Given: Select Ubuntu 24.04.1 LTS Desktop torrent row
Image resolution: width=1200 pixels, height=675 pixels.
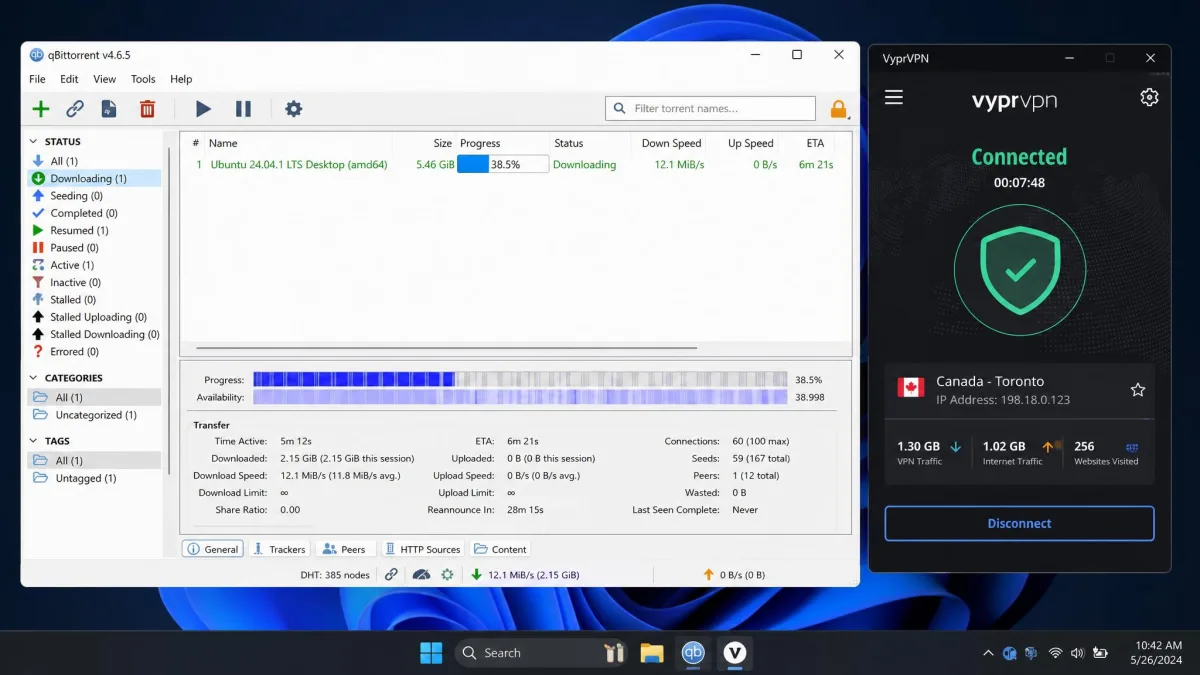Looking at the screenshot, I should 516,165.
